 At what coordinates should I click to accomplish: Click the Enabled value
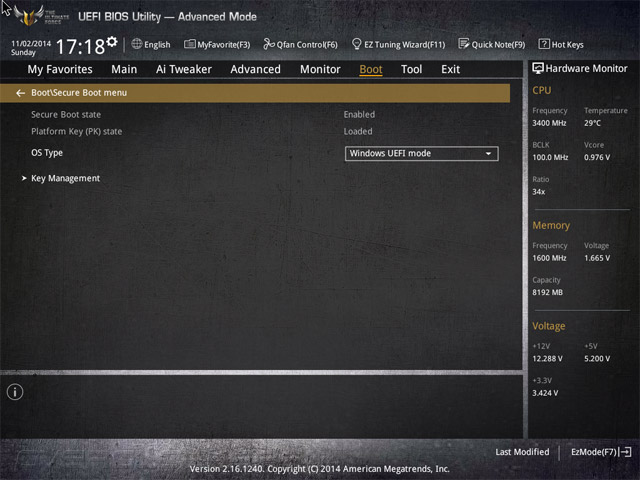(x=359, y=115)
